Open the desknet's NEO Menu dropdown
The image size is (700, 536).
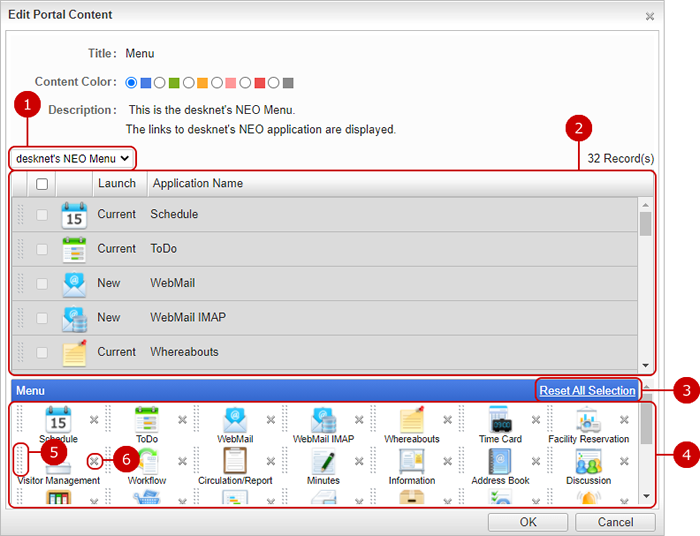(x=72, y=158)
